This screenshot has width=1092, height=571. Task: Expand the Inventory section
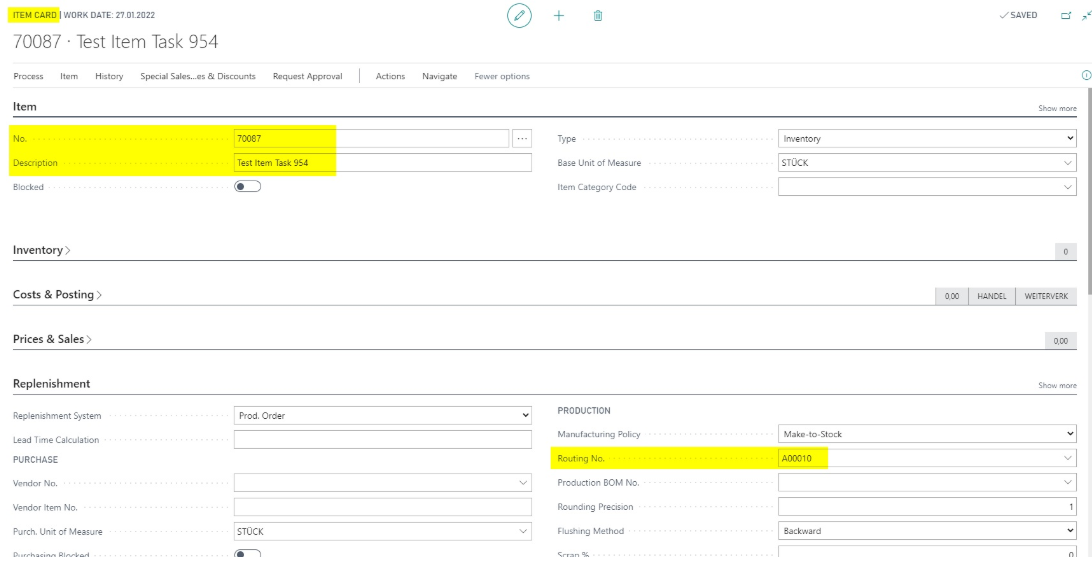tap(42, 250)
